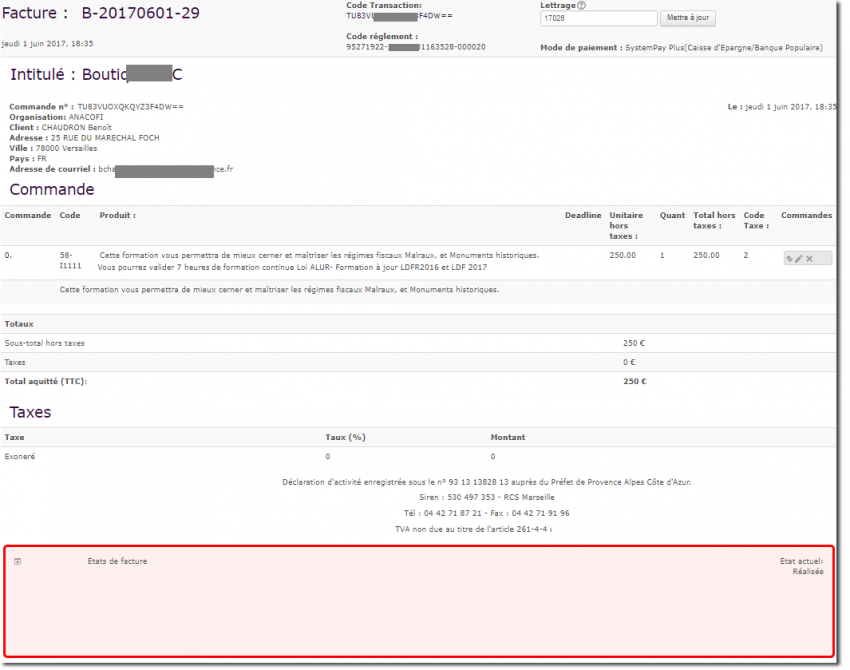Screen dimensions: 850x670
Task: Click the product description in the order row
Action: coord(318,255)
